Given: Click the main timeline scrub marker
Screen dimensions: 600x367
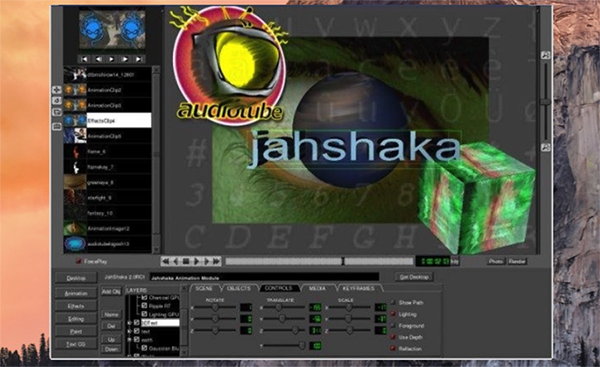Looking at the screenshot, I should (x=343, y=261).
